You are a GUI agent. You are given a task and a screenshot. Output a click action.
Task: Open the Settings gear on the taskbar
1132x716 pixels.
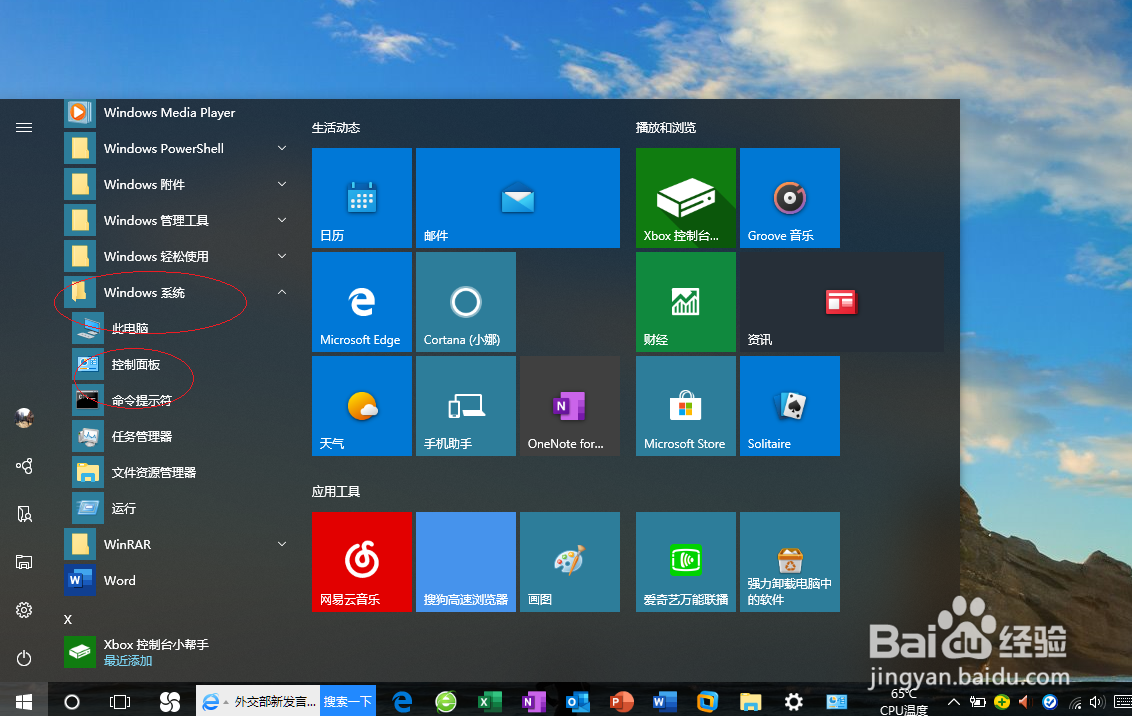(x=793, y=701)
